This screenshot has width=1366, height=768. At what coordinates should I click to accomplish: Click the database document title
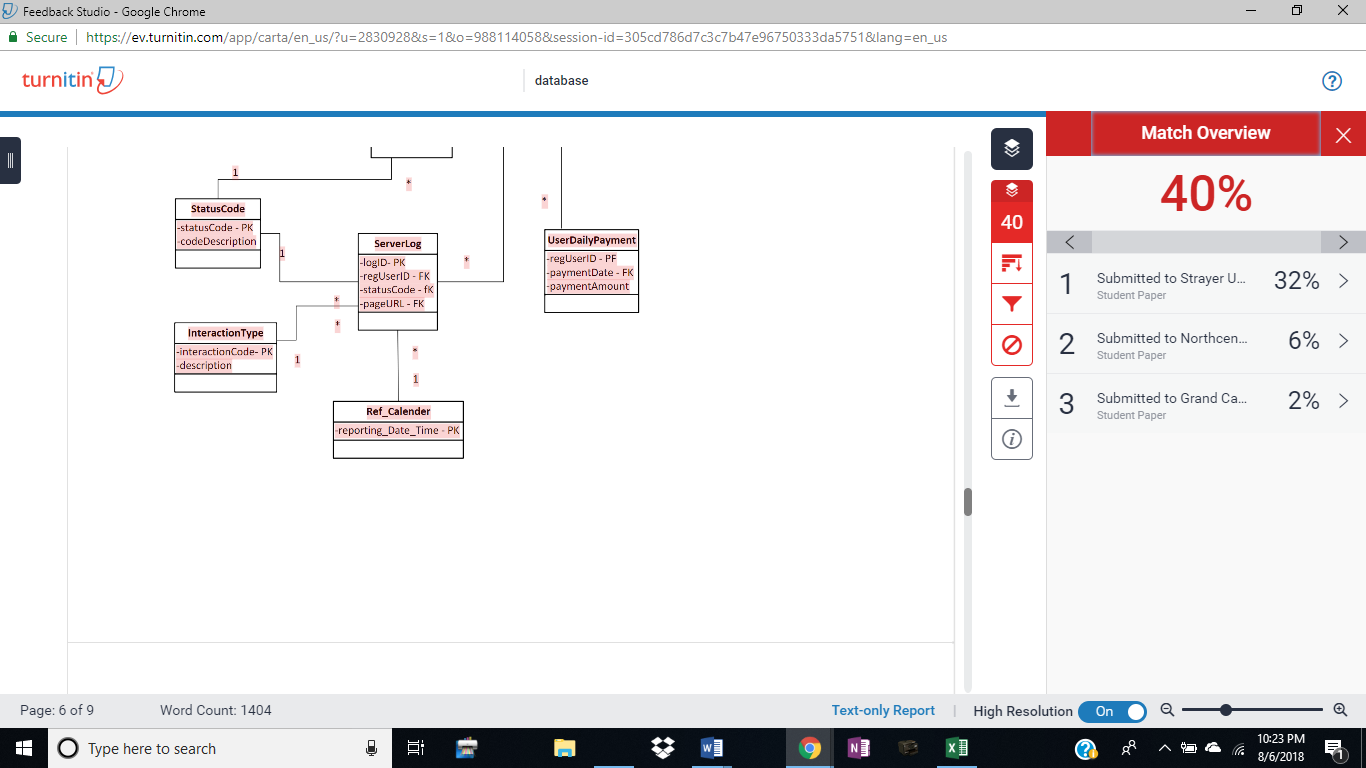561,80
